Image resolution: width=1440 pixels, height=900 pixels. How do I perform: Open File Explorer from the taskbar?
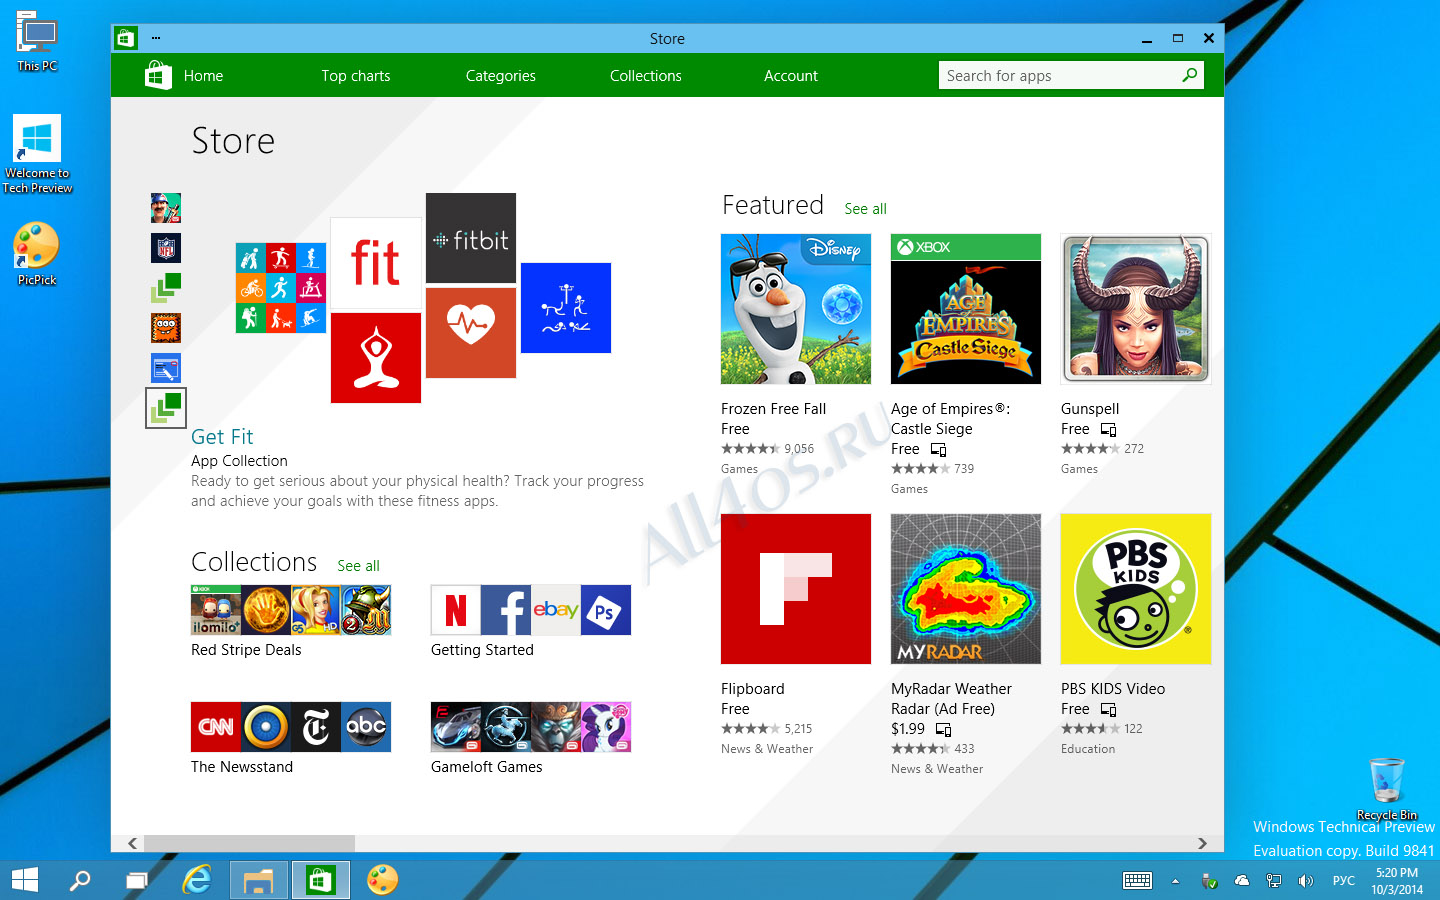coord(259,880)
